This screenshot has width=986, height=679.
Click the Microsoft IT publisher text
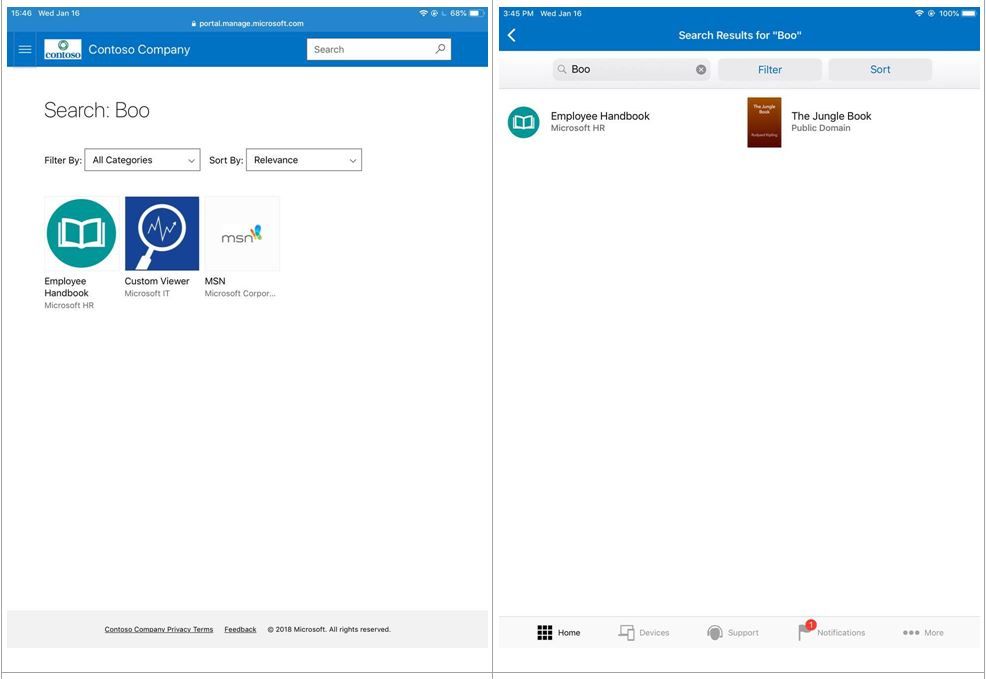147,293
